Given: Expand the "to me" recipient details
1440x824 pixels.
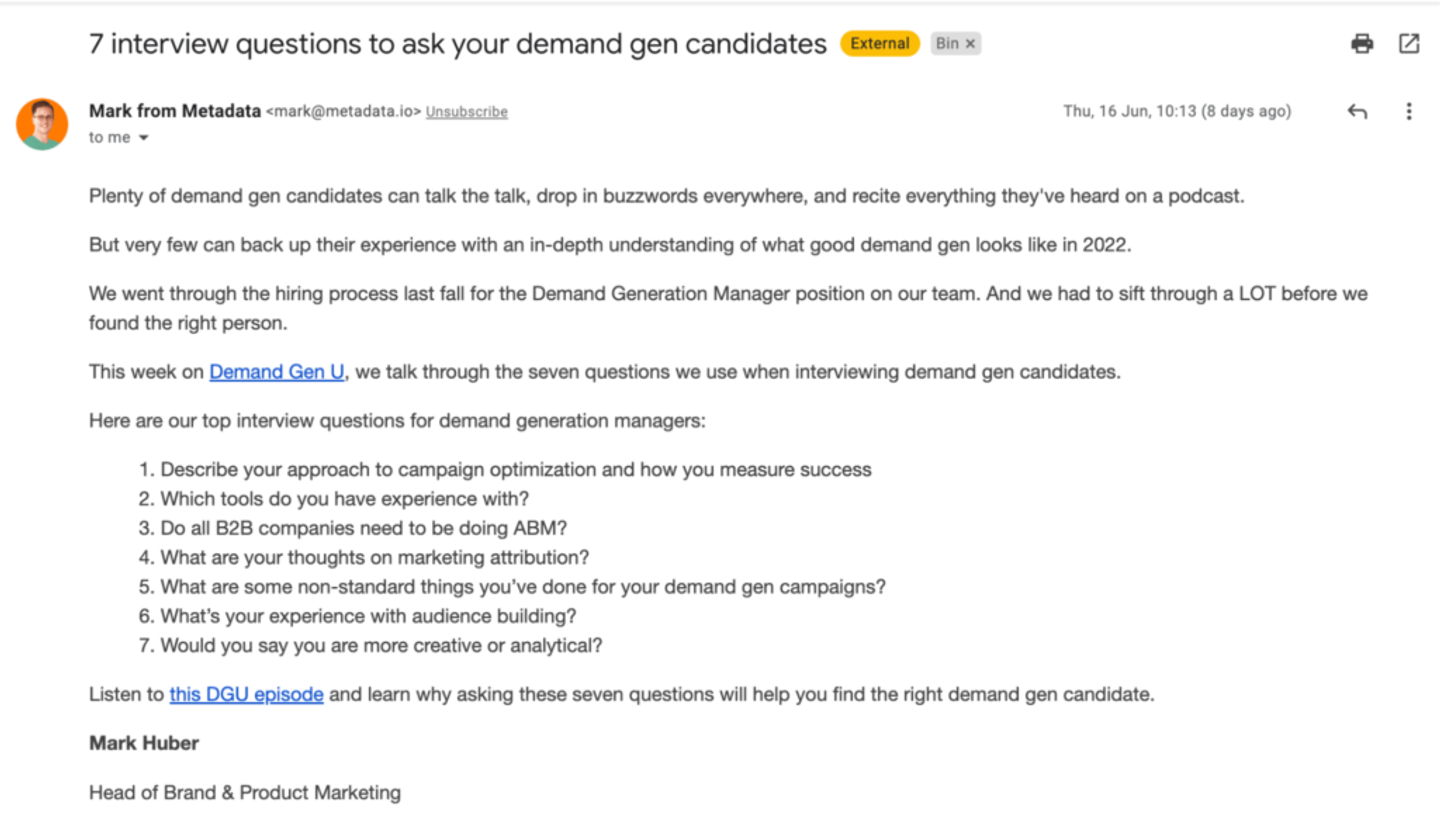Looking at the screenshot, I should (x=143, y=137).
